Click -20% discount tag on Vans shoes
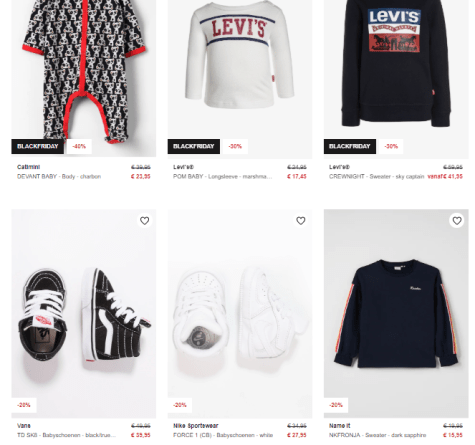This screenshot has width=475, height=445. point(24,405)
